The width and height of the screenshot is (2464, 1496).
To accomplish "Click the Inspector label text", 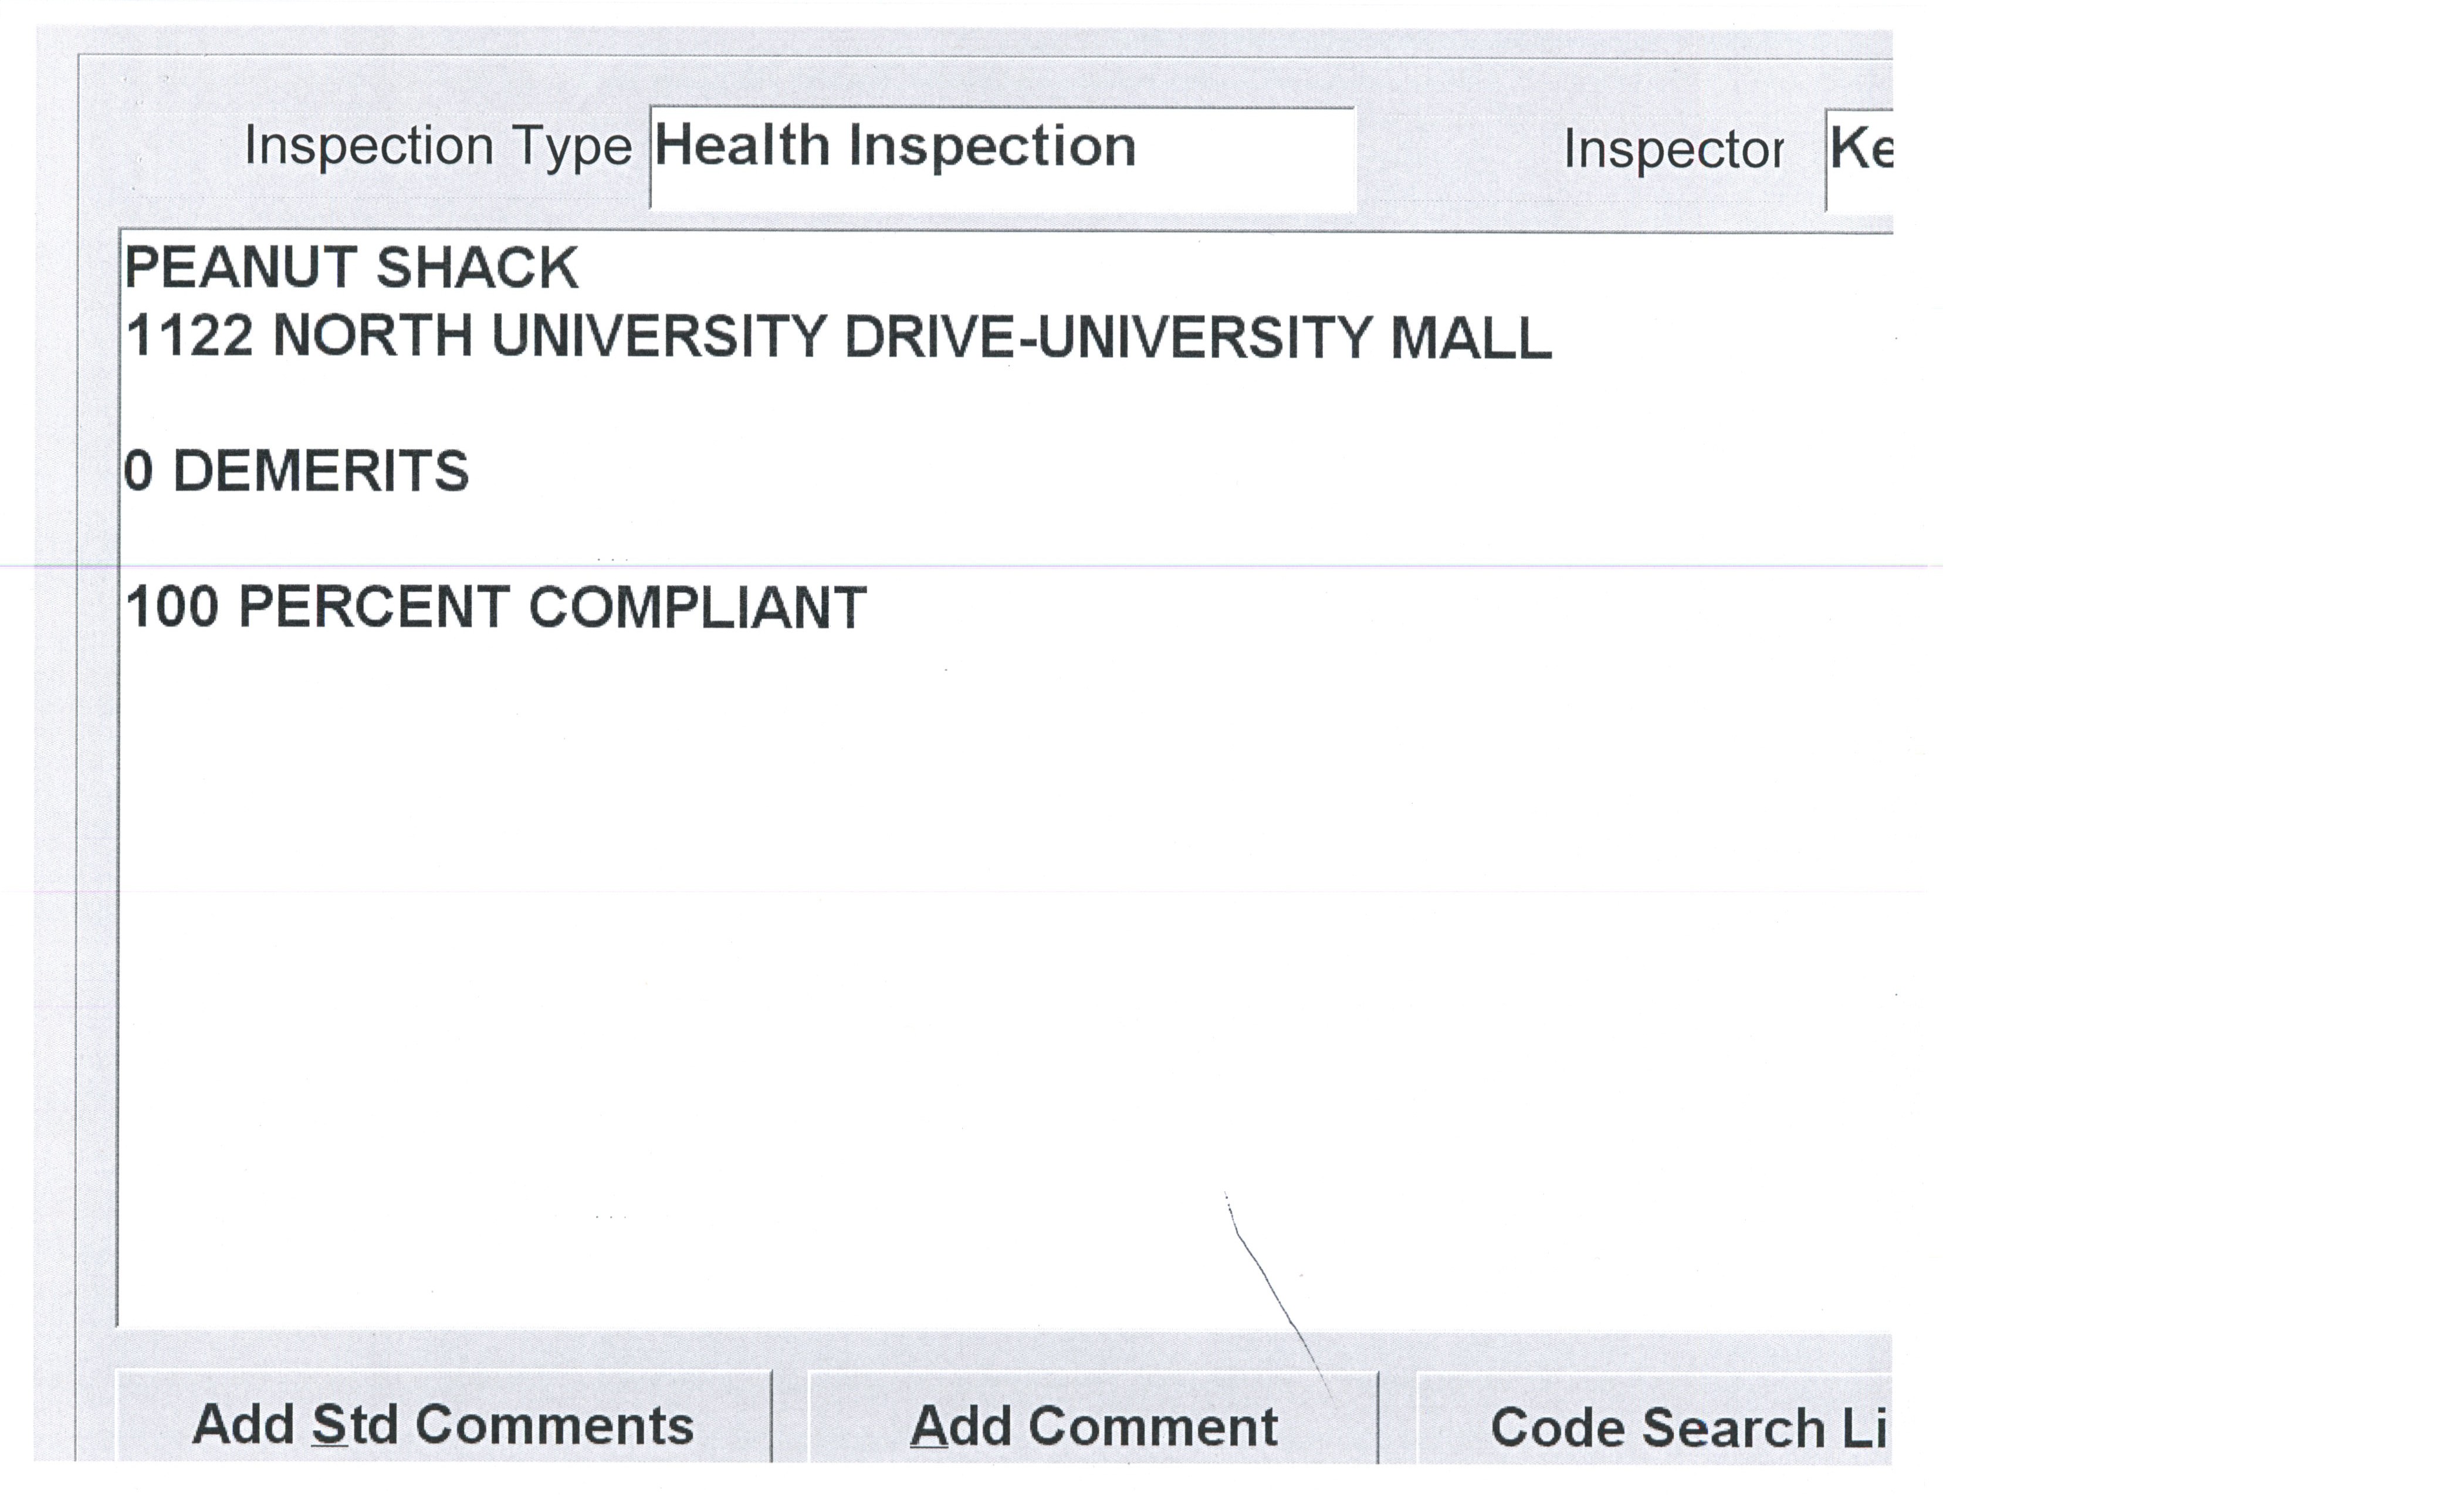I will (1673, 150).
